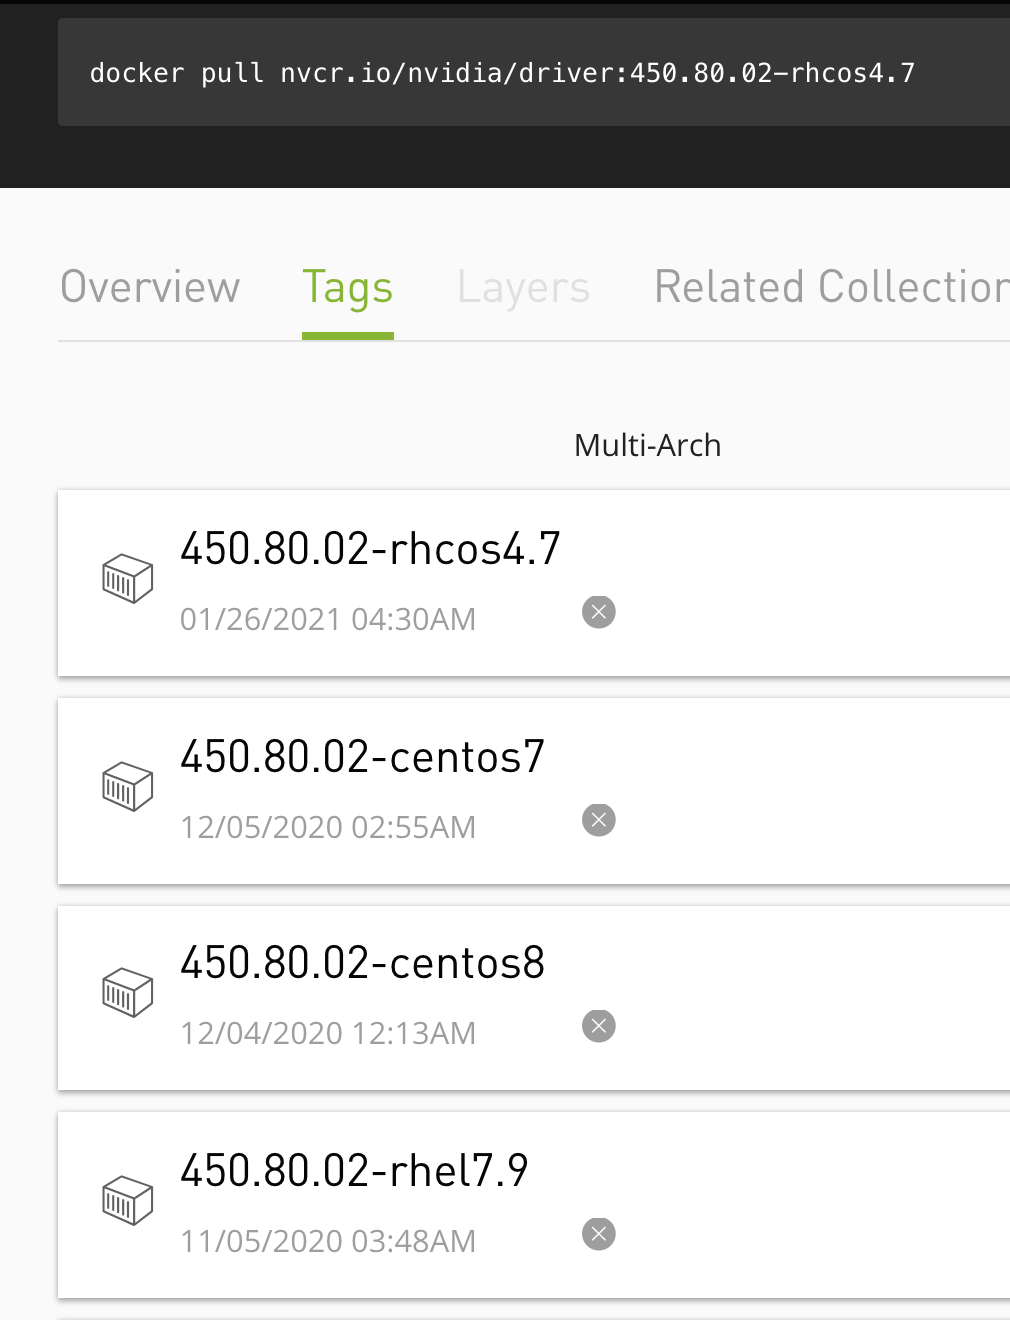
Task: Click container icon for 450.80.02-rhel7.9 tag
Action: click(127, 1201)
